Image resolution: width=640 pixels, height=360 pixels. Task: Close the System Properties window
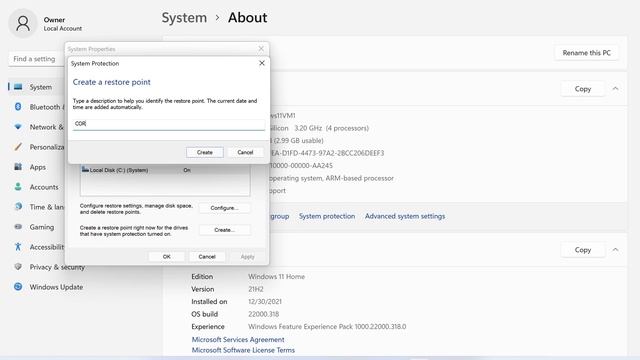tap(261, 49)
